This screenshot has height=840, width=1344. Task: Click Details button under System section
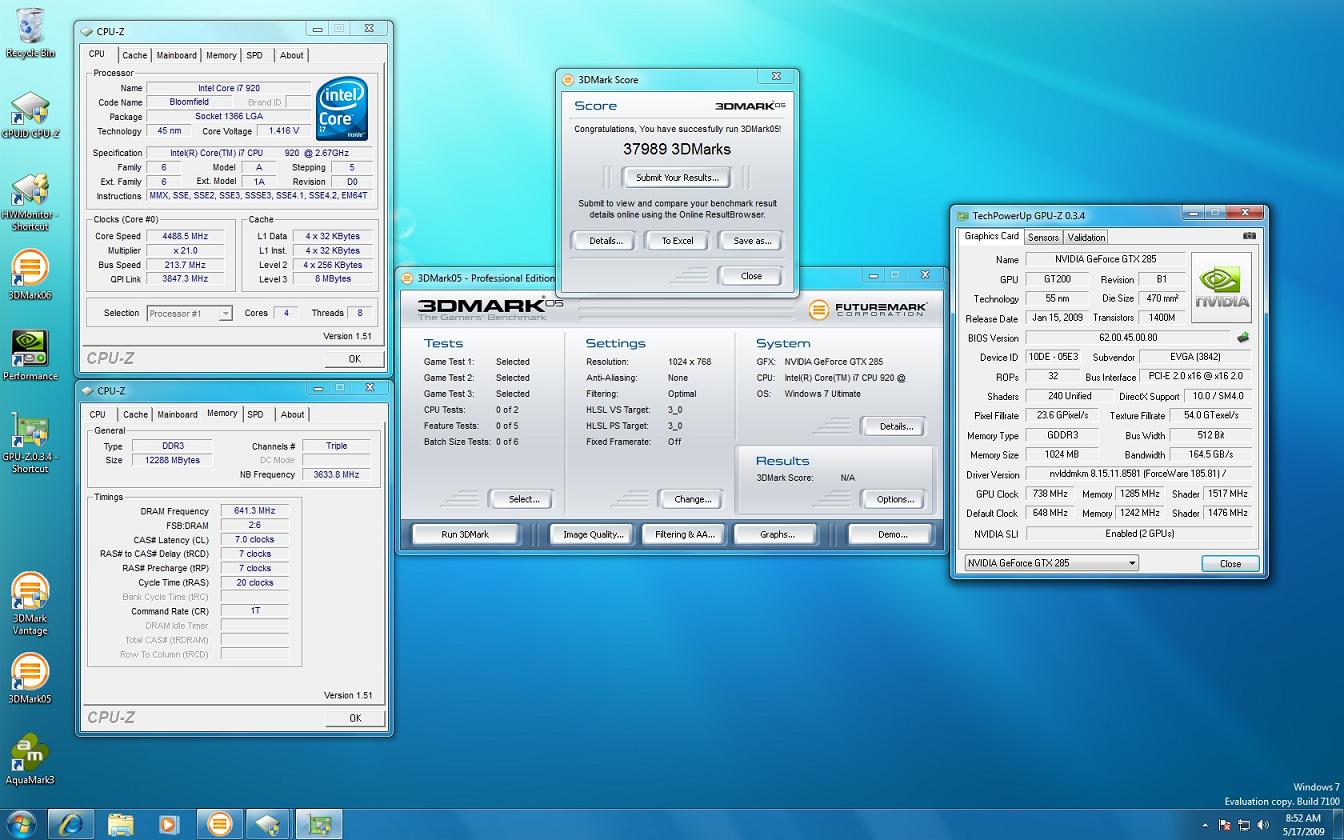coord(896,426)
